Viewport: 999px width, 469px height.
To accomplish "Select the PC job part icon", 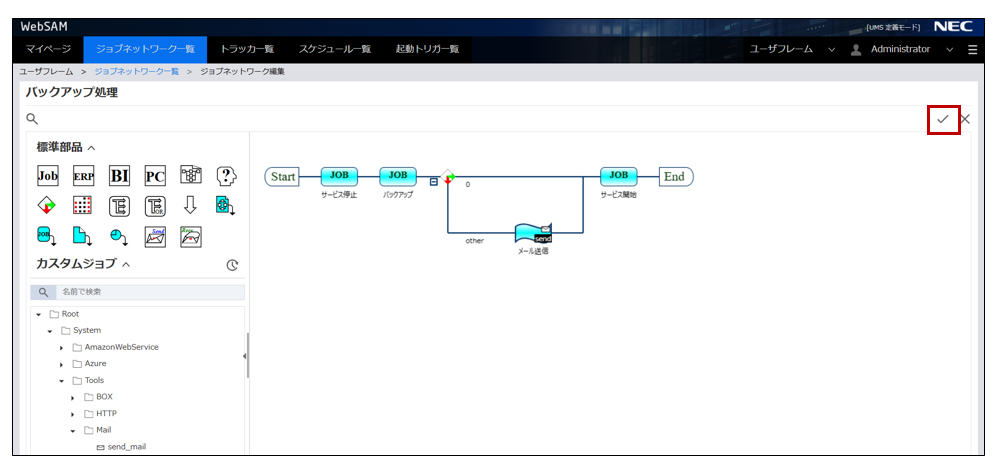I will point(155,176).
